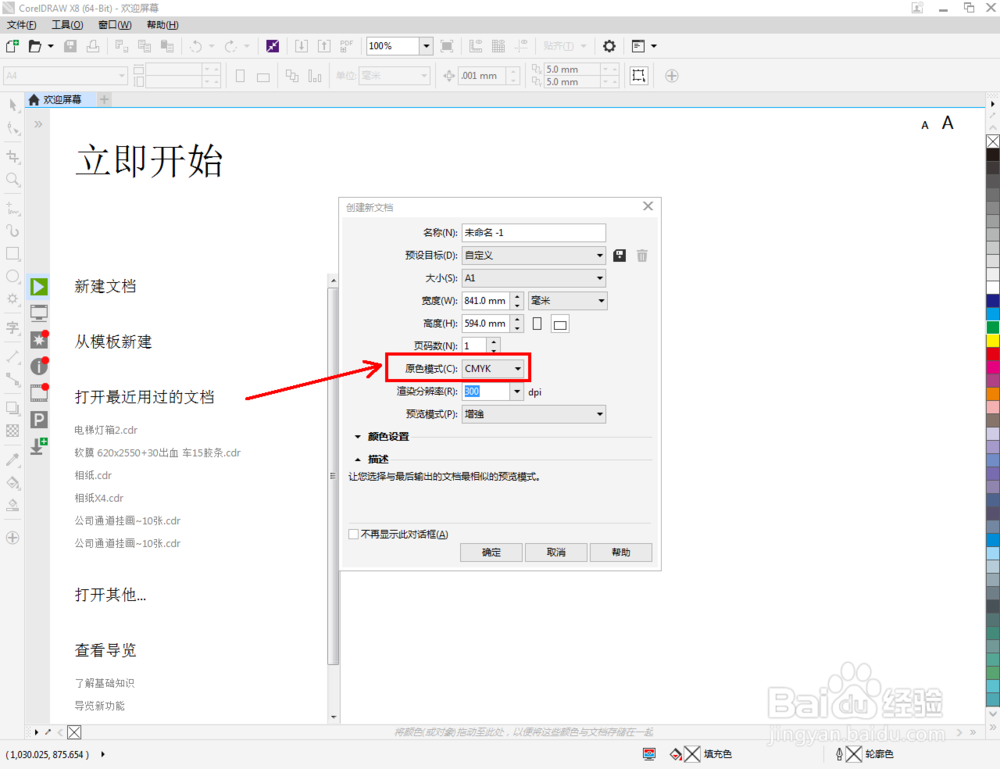This screenshot has height=769, width=1000.
Task: Open the Get Started green play icon
Action: click(x=39, y=287)
